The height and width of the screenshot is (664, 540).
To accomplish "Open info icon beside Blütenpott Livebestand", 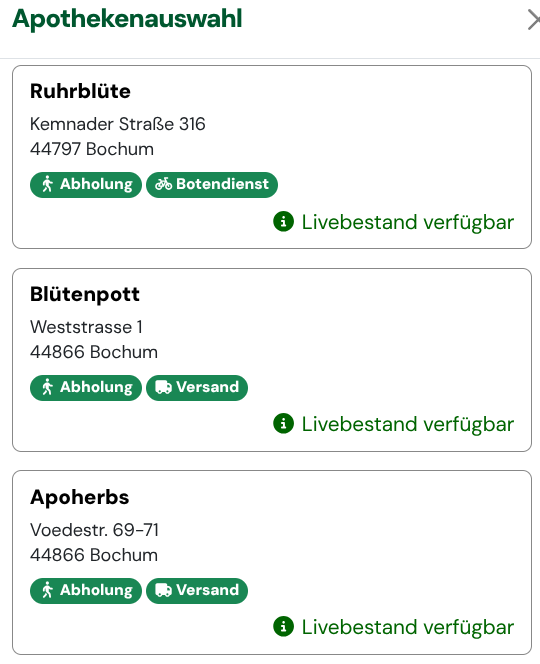I will click(283, 423).
